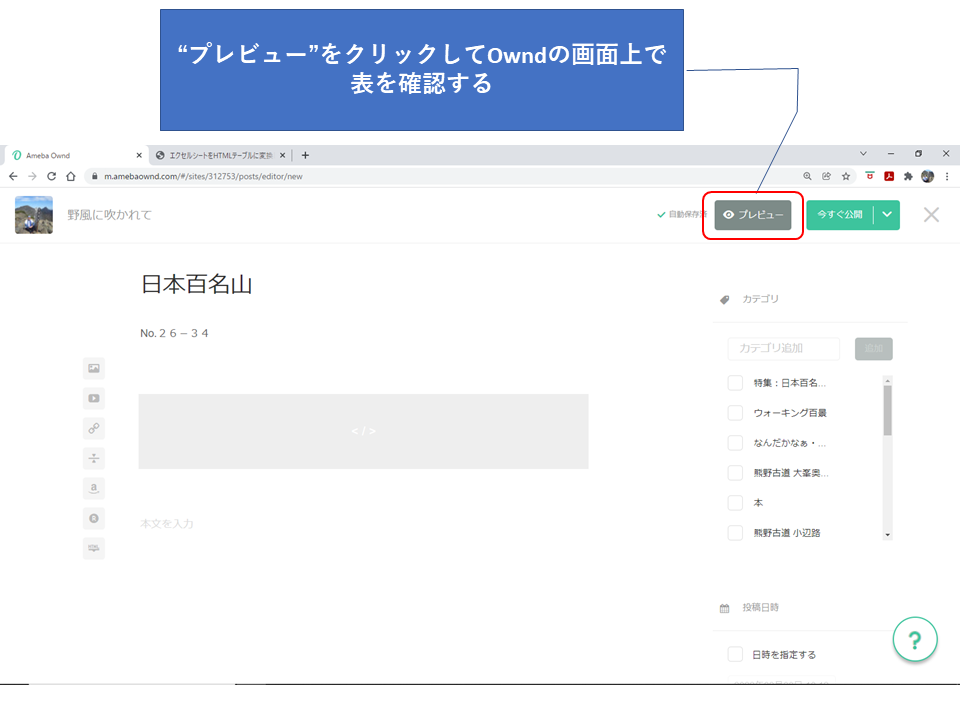
Task: Check the 本 category
Action: [x=735, y=503]
